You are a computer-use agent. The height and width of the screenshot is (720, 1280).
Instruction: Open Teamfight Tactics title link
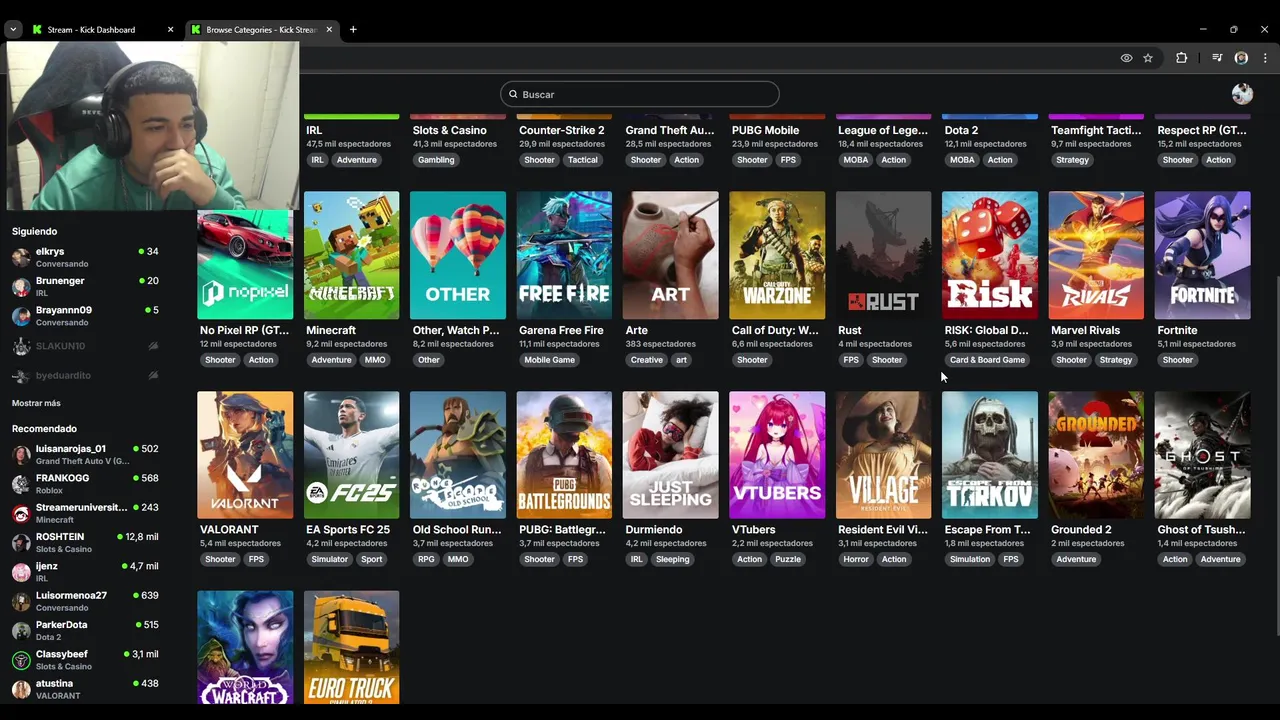point(1096,130)
